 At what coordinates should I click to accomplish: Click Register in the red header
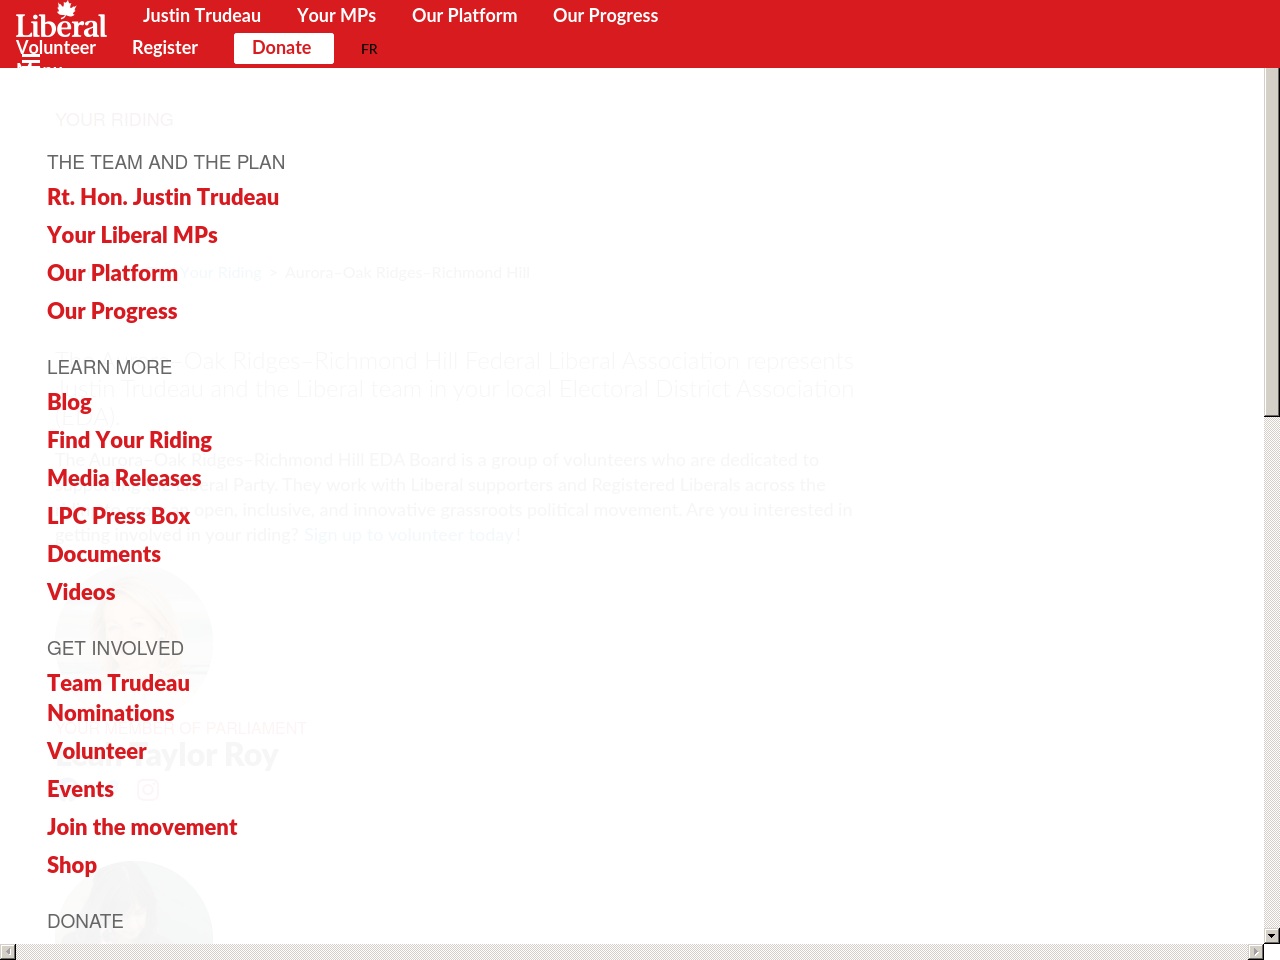(165, 48)
